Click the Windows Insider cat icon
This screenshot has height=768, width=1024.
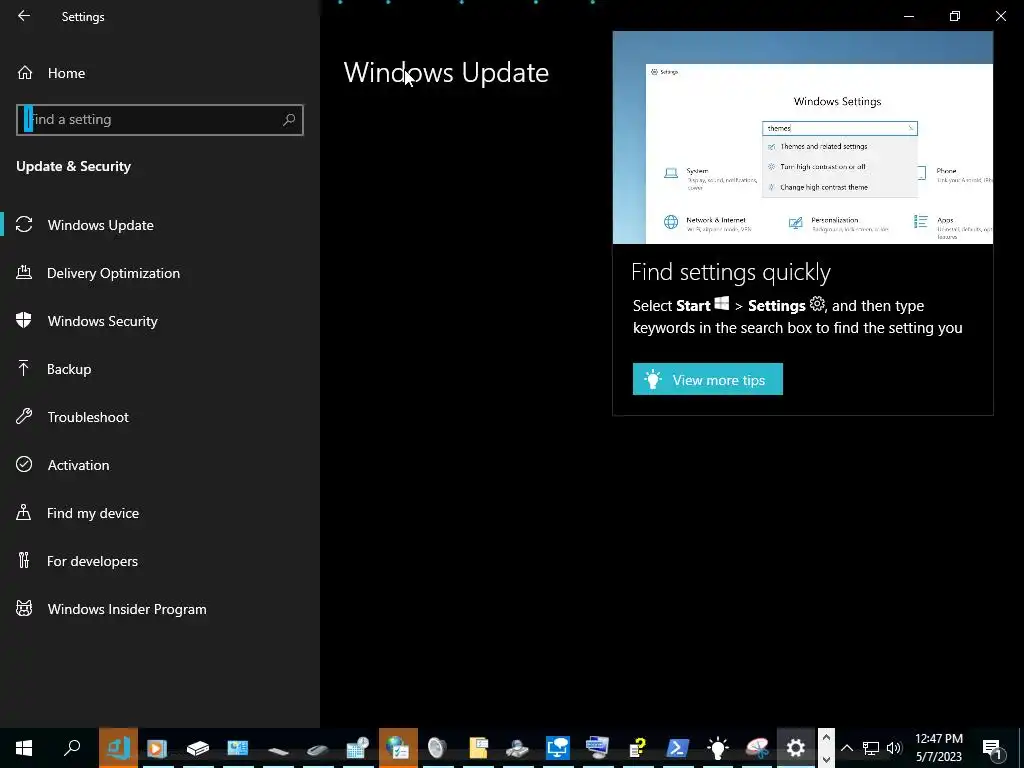(x=24, y=609)
